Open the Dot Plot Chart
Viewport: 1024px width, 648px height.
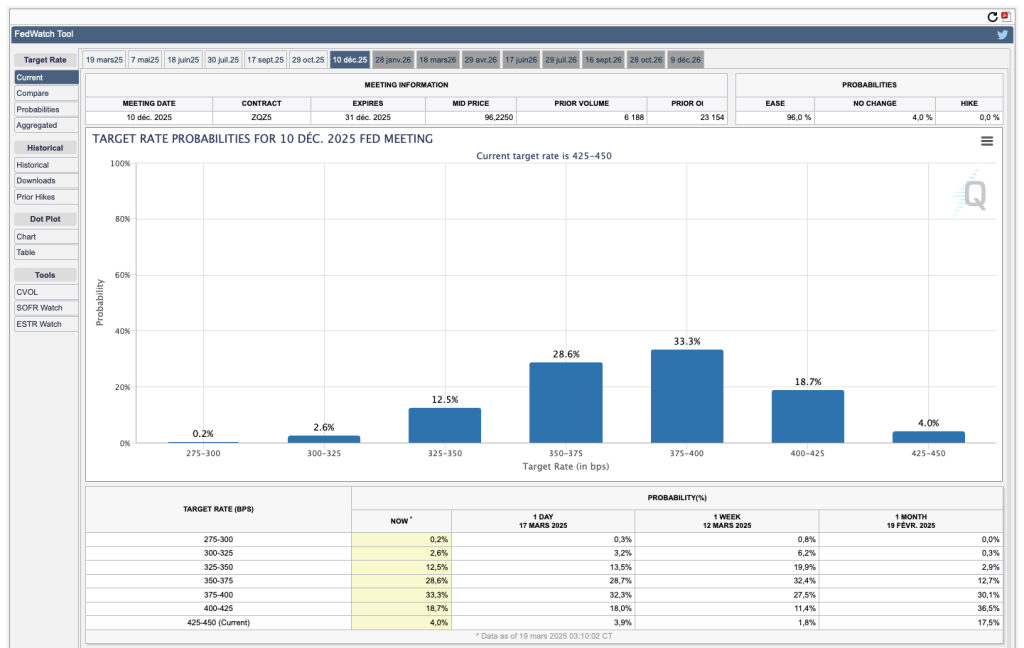(46, 237)
